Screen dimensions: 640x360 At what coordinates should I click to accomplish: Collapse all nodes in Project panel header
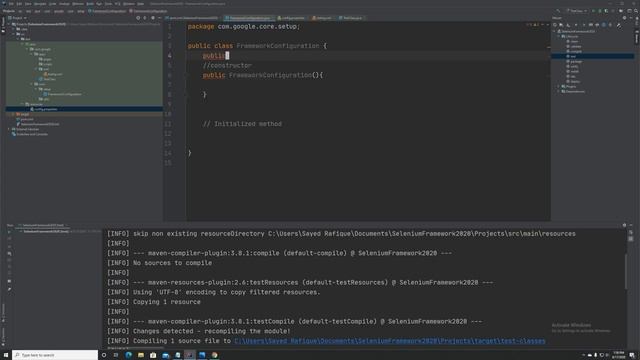click(144, 18)
